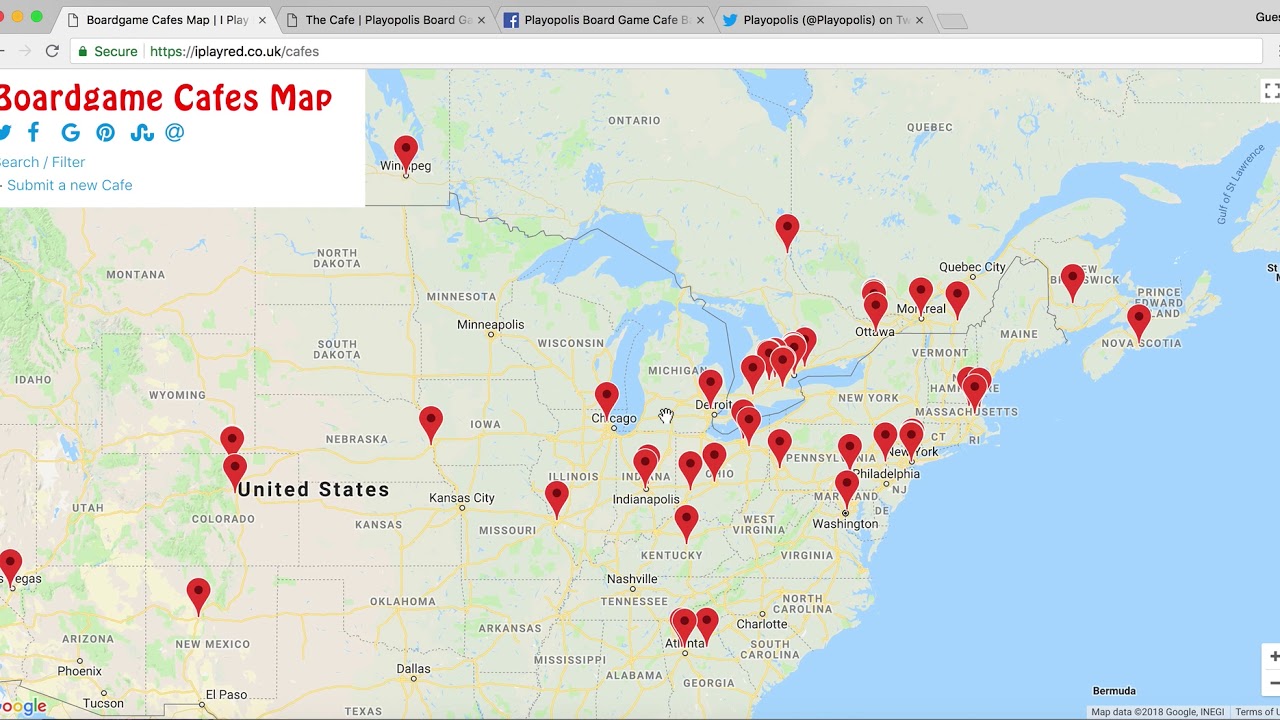Click the New Mexico cafe marker
1280x720 pixels.
coord(198,597)
